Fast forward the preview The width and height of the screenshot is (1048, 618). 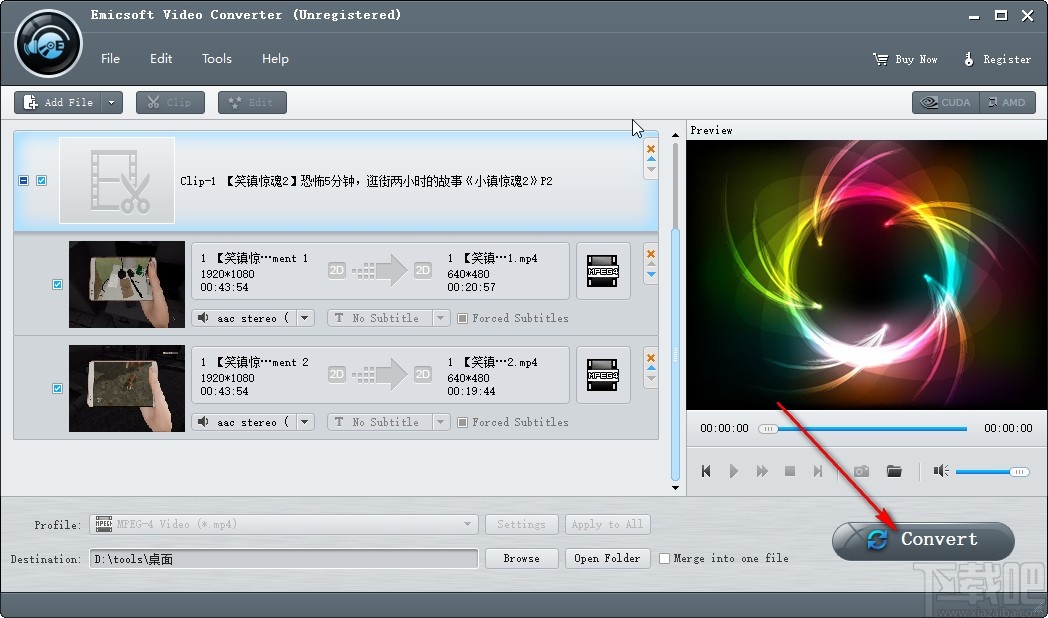coord(762,471)
